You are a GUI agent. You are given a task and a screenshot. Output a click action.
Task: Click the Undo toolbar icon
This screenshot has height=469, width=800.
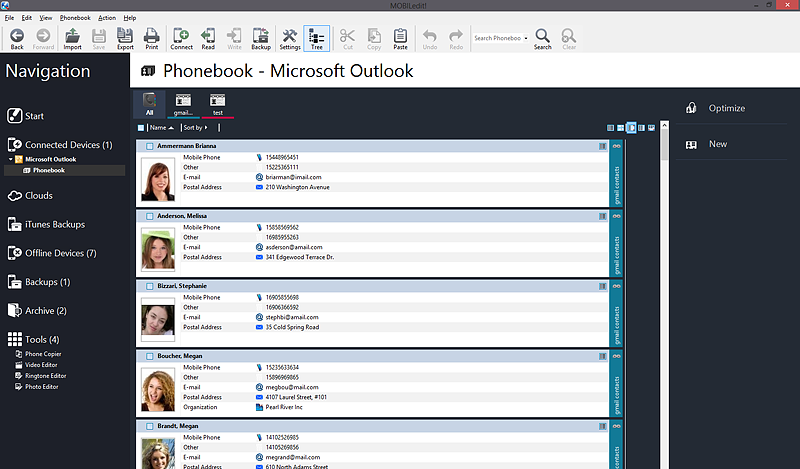coord(430,39)
